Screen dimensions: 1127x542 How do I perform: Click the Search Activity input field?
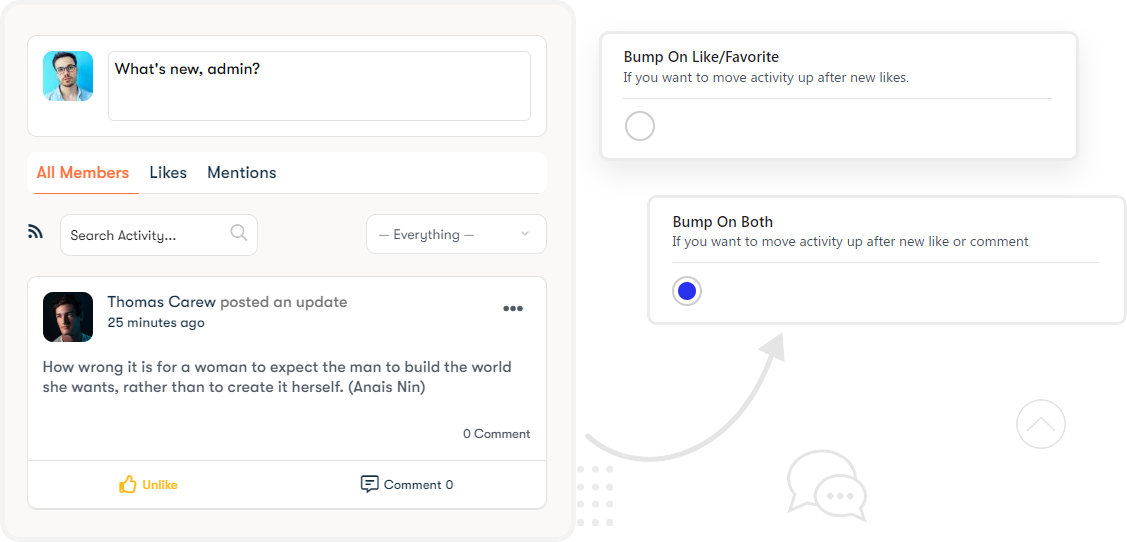(x=159, y=235)
